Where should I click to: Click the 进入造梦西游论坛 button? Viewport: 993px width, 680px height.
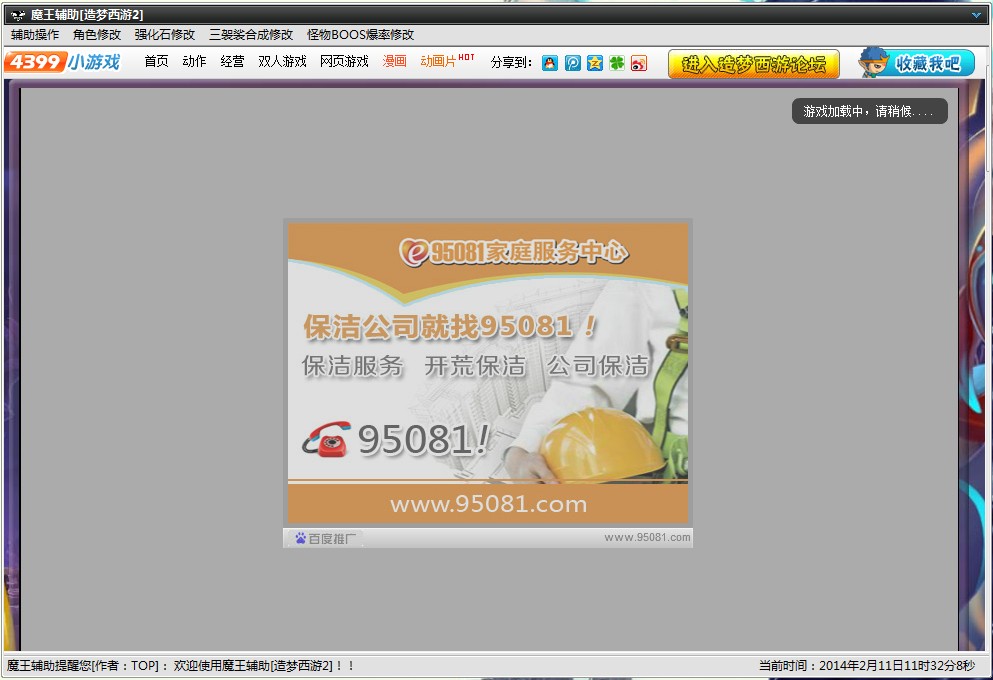pyautogui.click(x=754, y=64)
